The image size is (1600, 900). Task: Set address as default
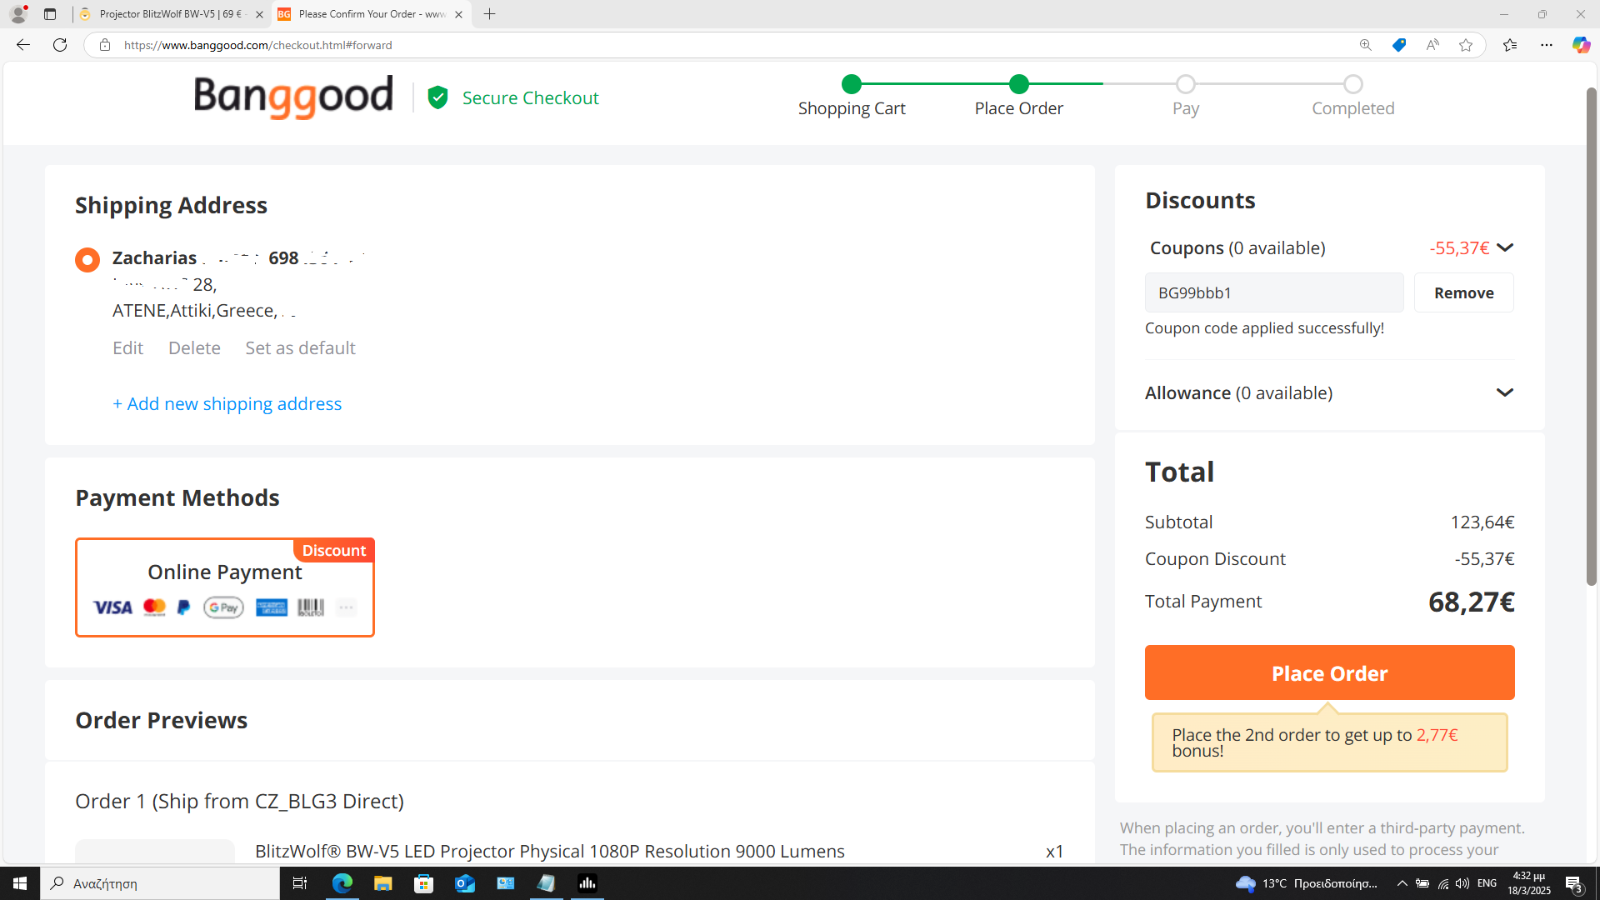(x=300, y=348)
